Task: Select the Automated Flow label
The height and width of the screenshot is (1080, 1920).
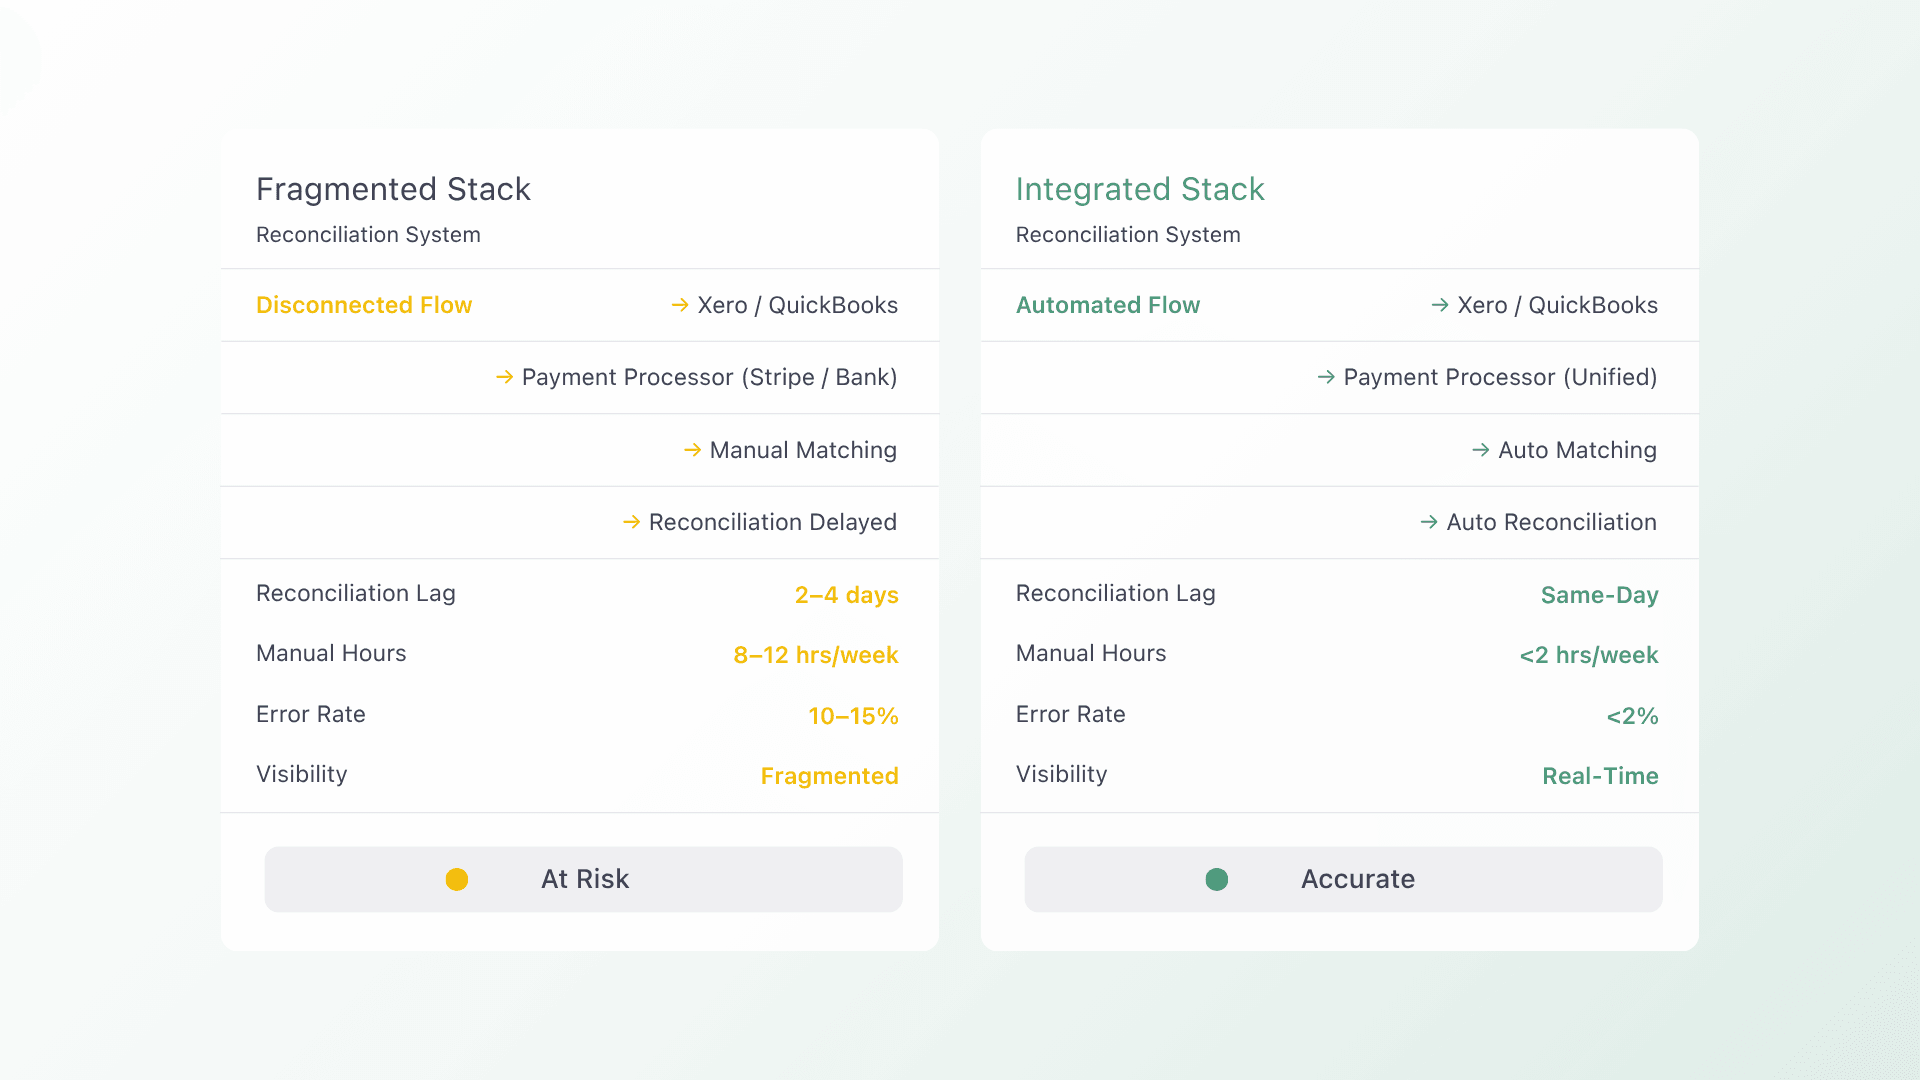Action: click(1108, 305)
